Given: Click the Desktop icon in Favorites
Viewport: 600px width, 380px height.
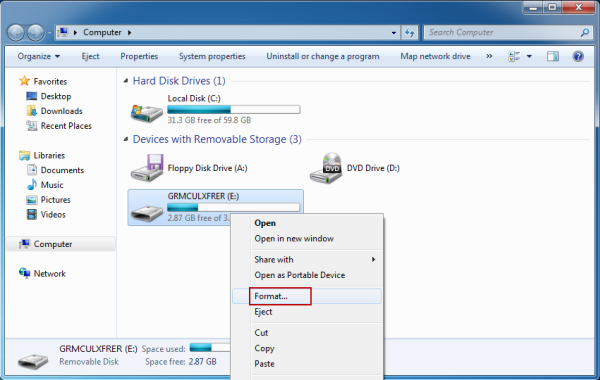Looking at the screenshot, I should (31, 96).
